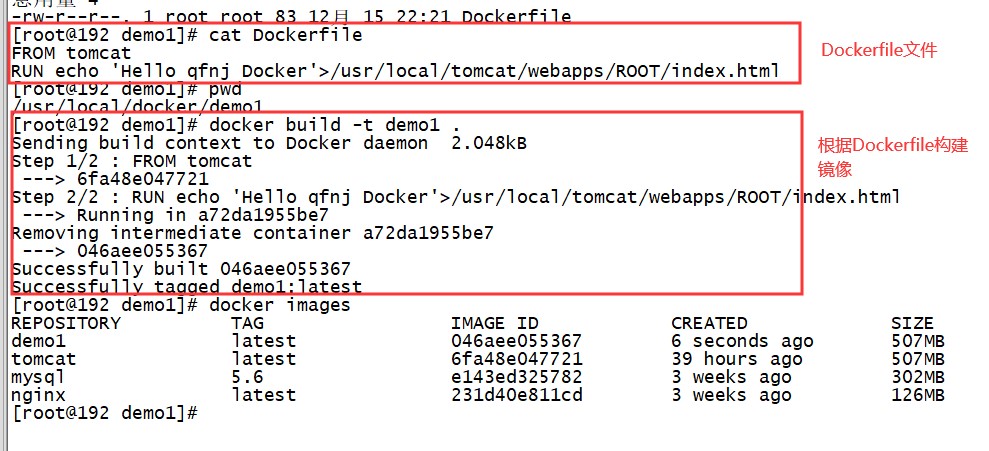Screen dimensions: 989x451
Task: Click the 'docker images' command text
Action: click(279, 305)
